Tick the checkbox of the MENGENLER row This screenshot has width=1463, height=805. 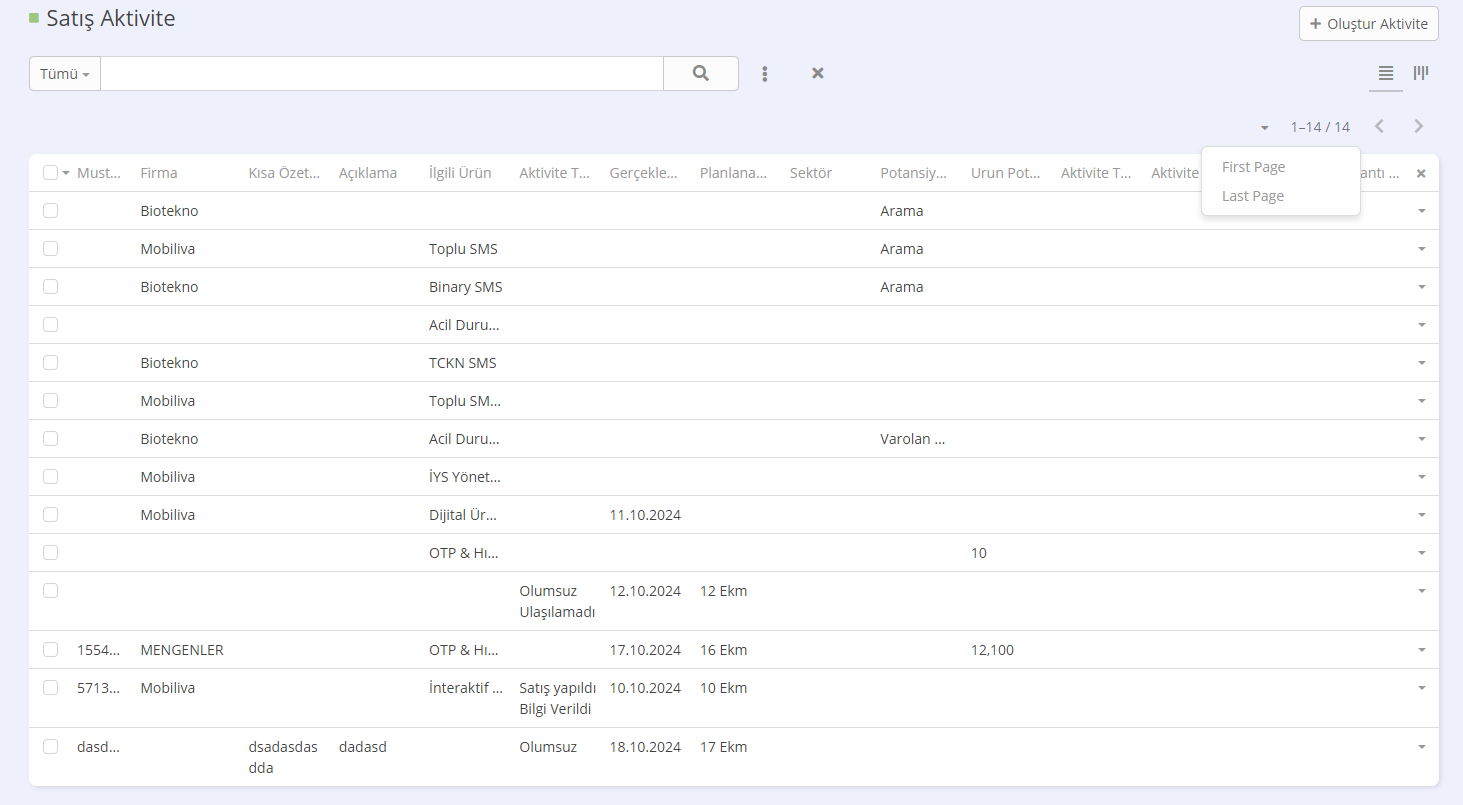(51, 649)
